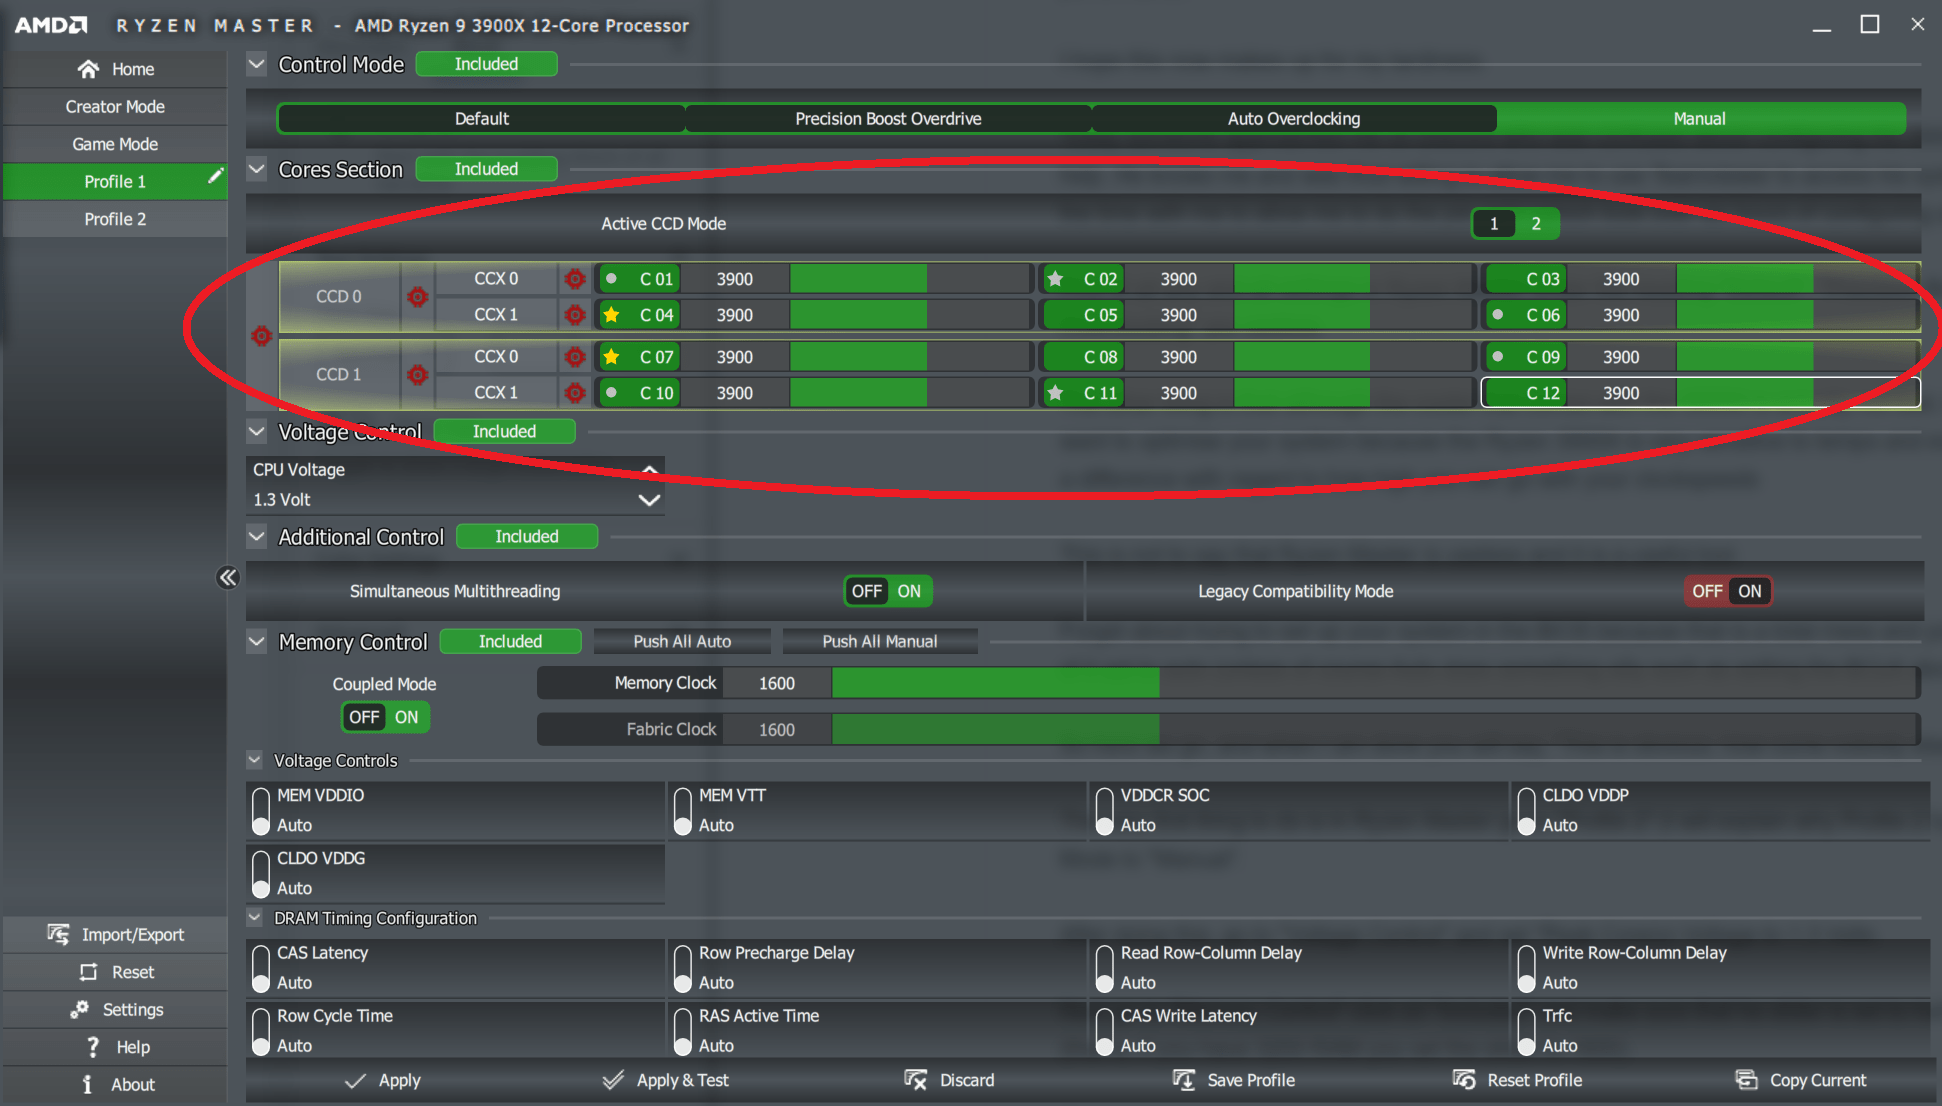1942x1106 pixels.
Task: Toggle the MEM VTT auto switch
Action: coord(683,811)
